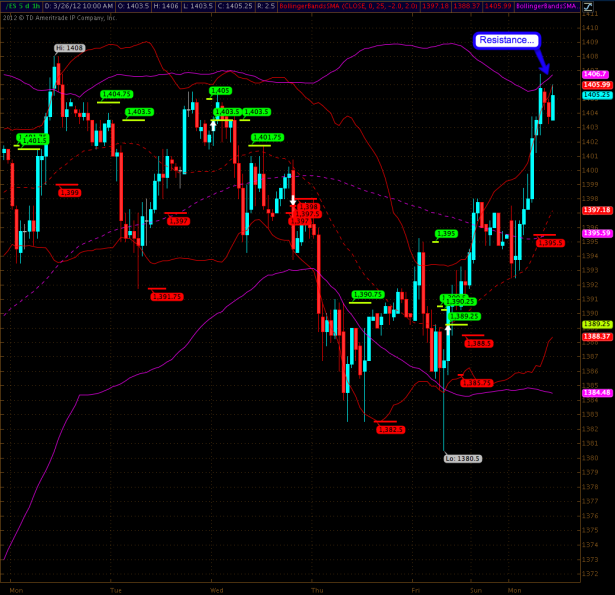Click the red 1,388.5 support label
This screenshot has width=615, height=595.
[x=479, y=344]
